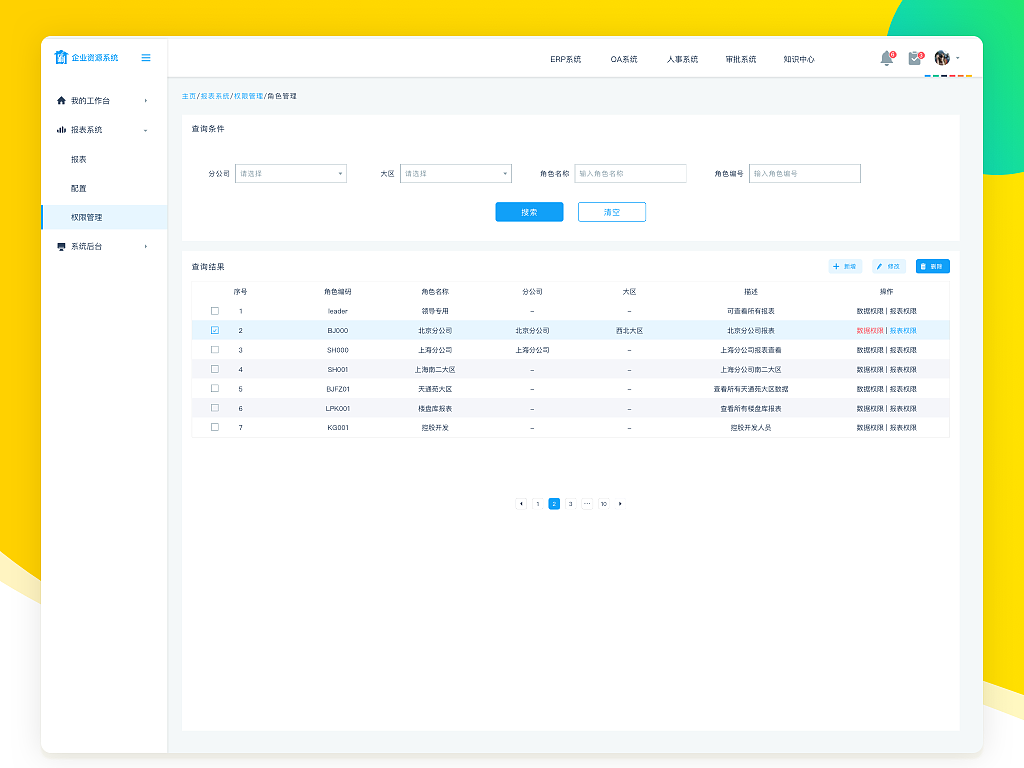Toggle the hamburger sidebar menu icon

tap(146, 57)
